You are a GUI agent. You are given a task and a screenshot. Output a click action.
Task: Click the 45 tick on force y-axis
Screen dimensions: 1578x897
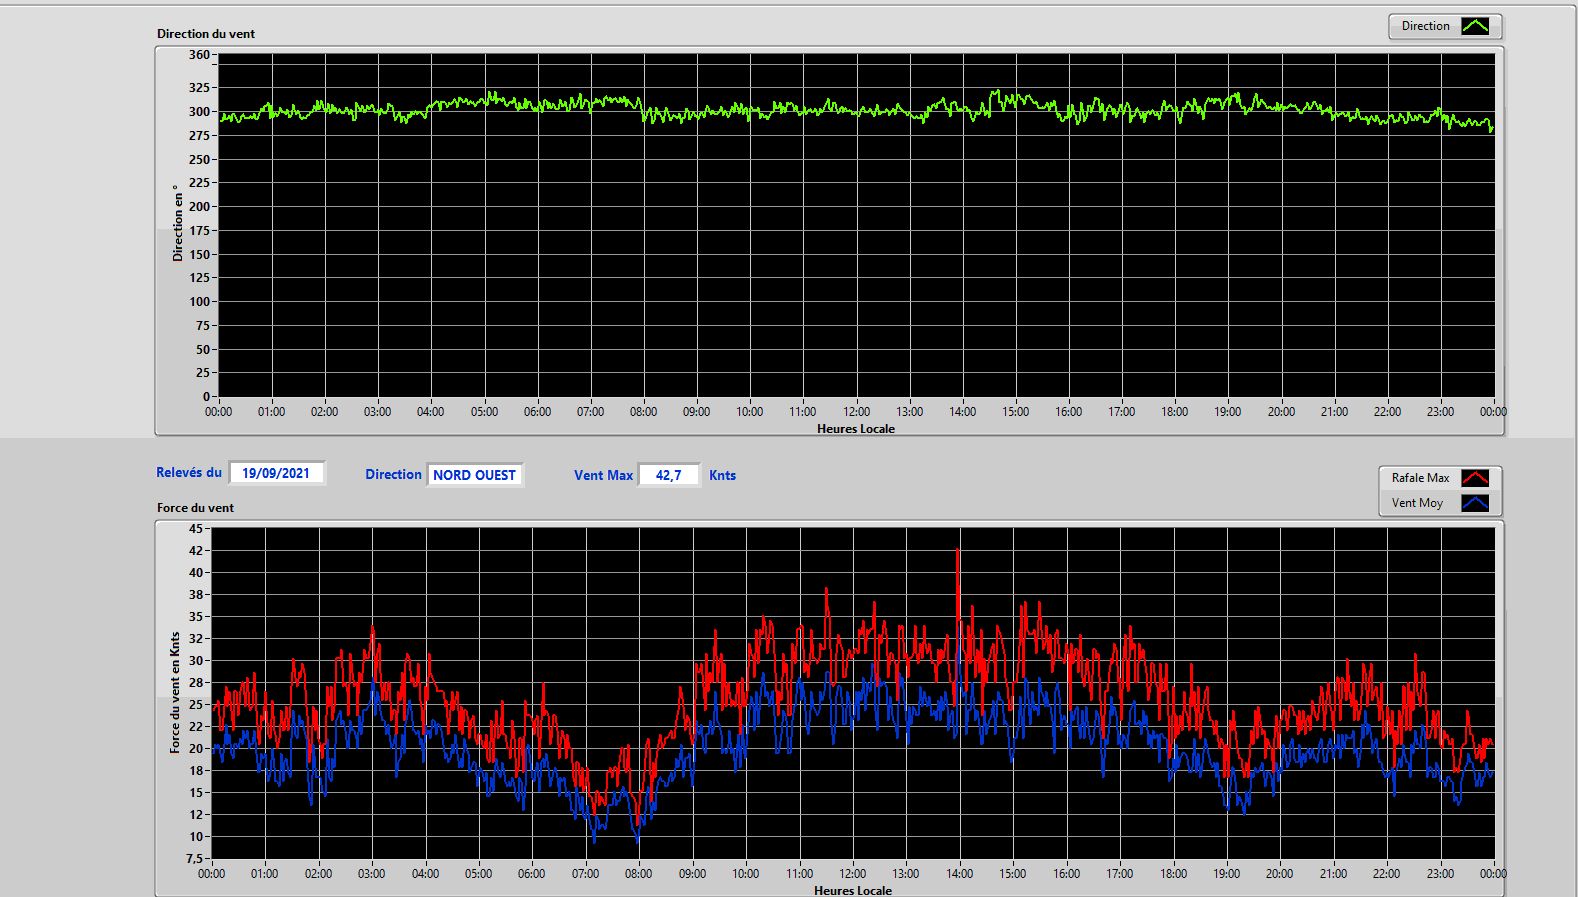click(195, 529)
